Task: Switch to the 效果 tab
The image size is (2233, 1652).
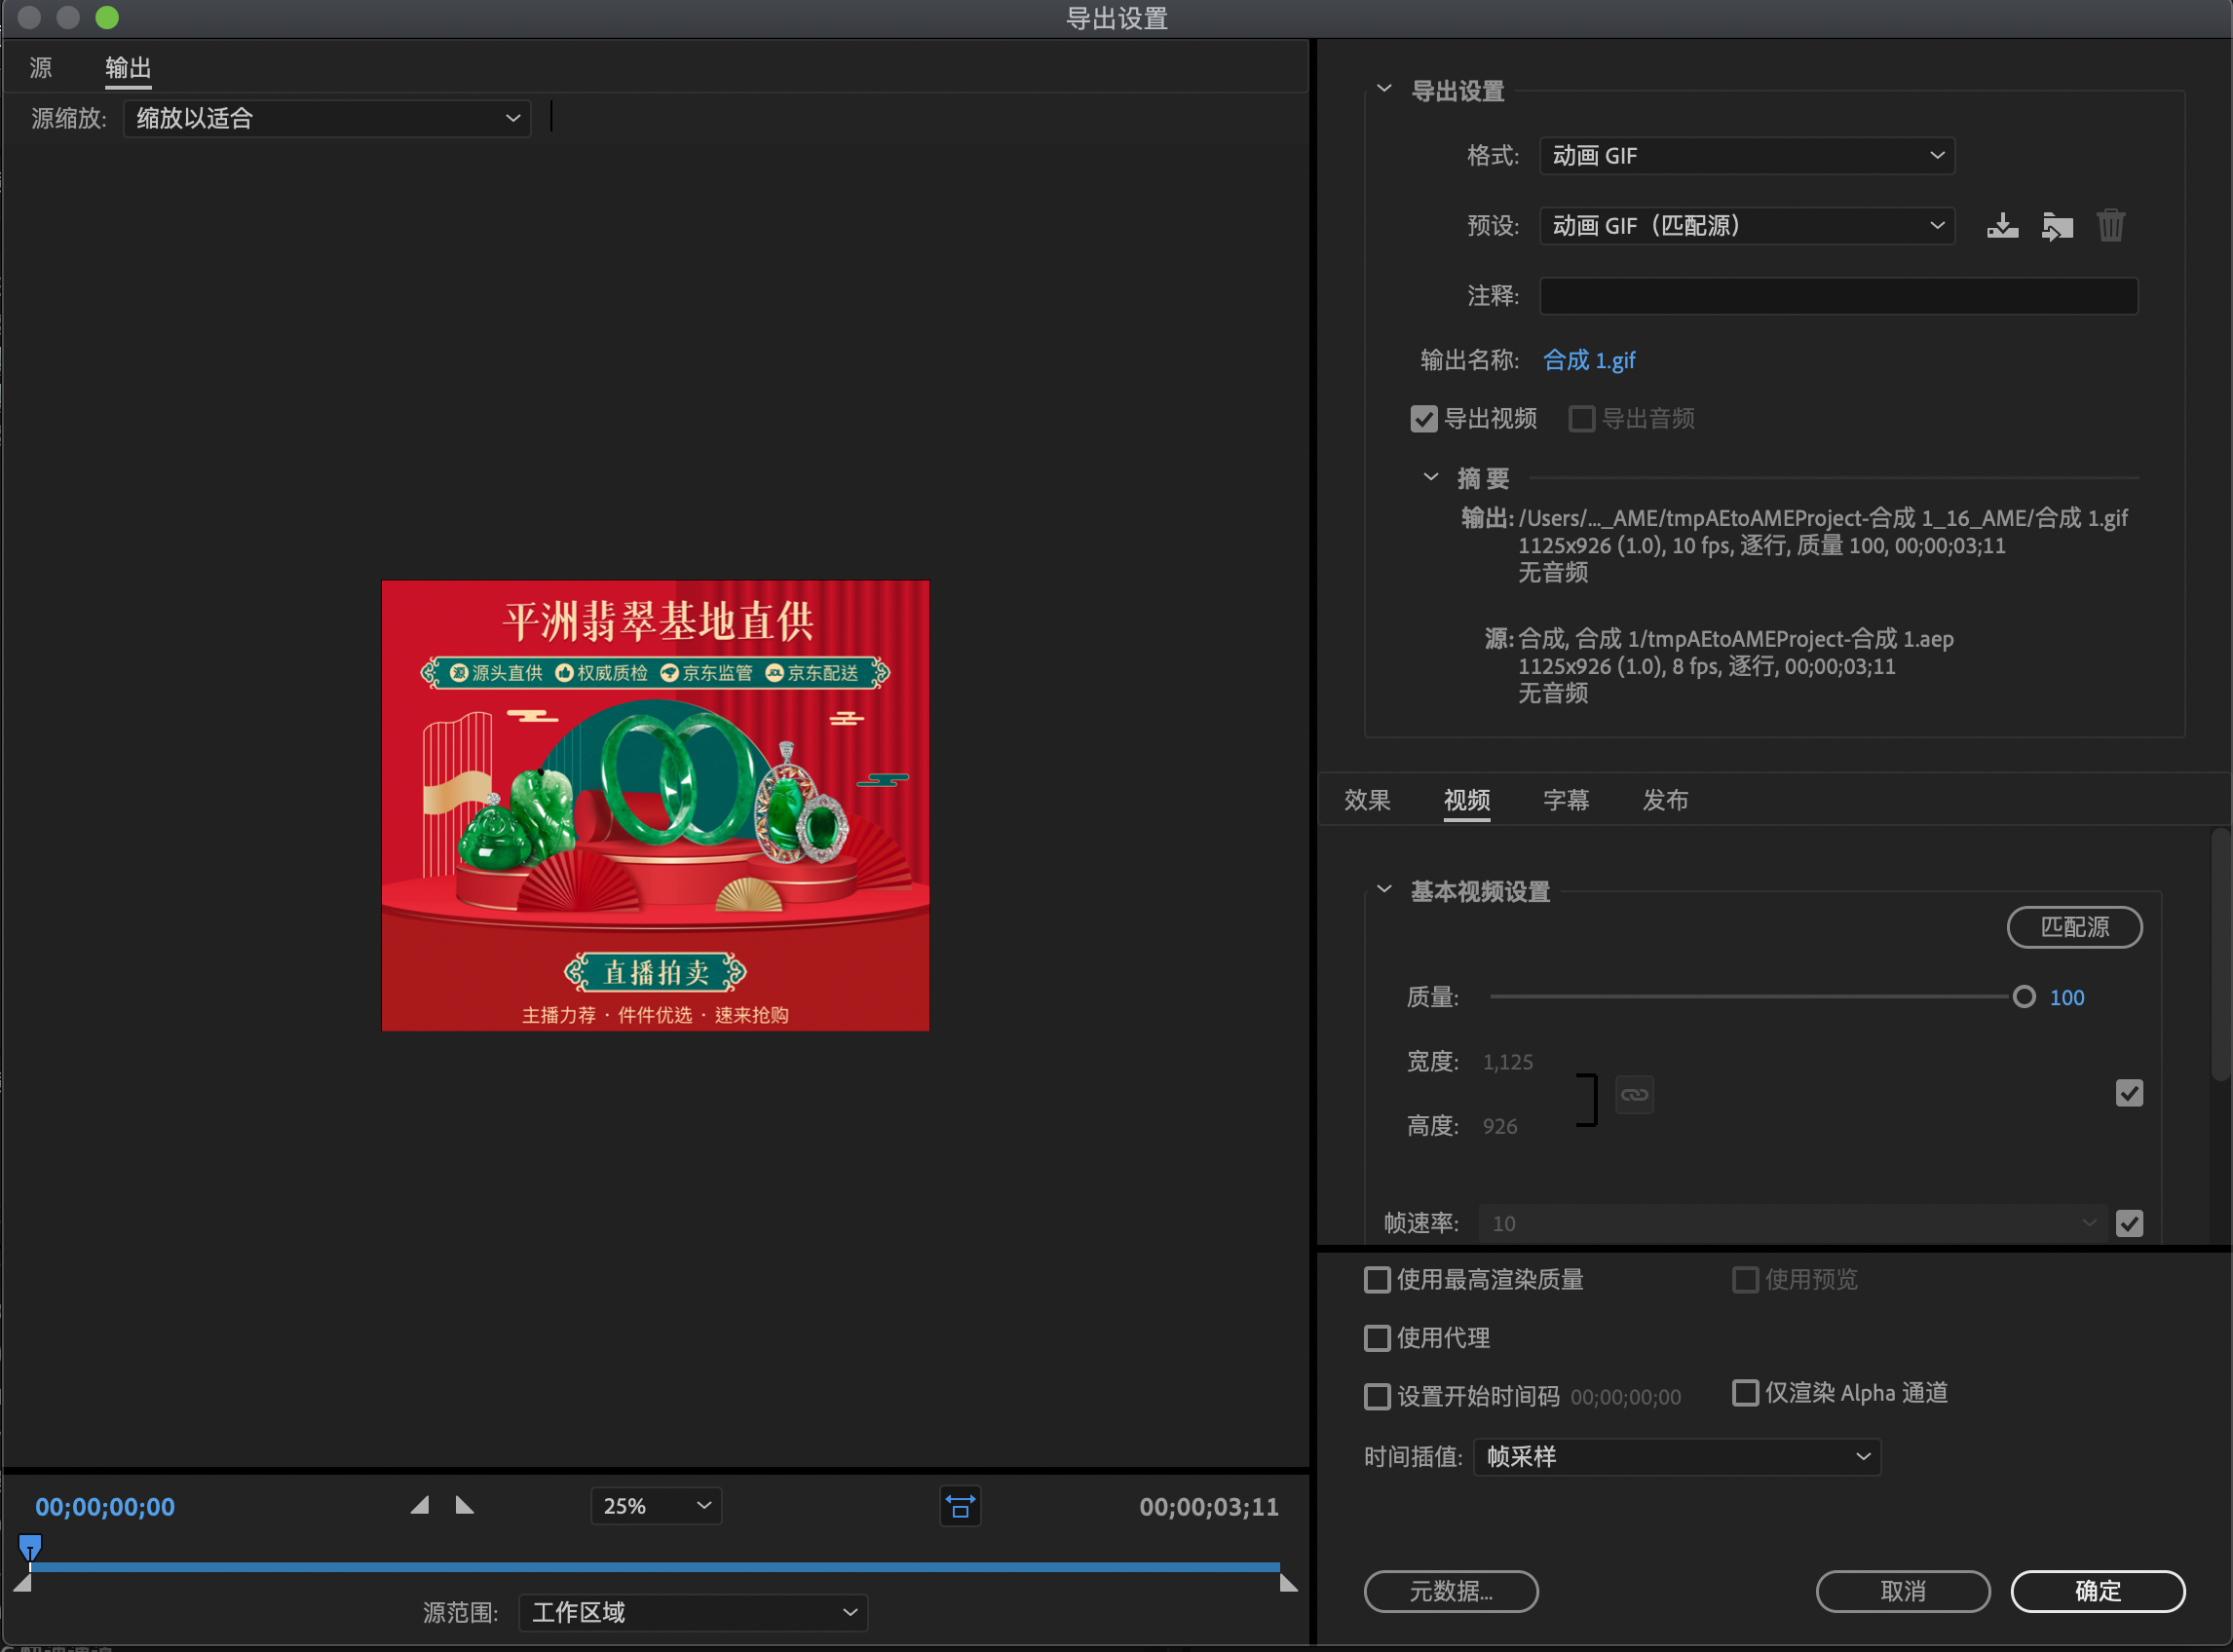Action: tap(1367, 800)
